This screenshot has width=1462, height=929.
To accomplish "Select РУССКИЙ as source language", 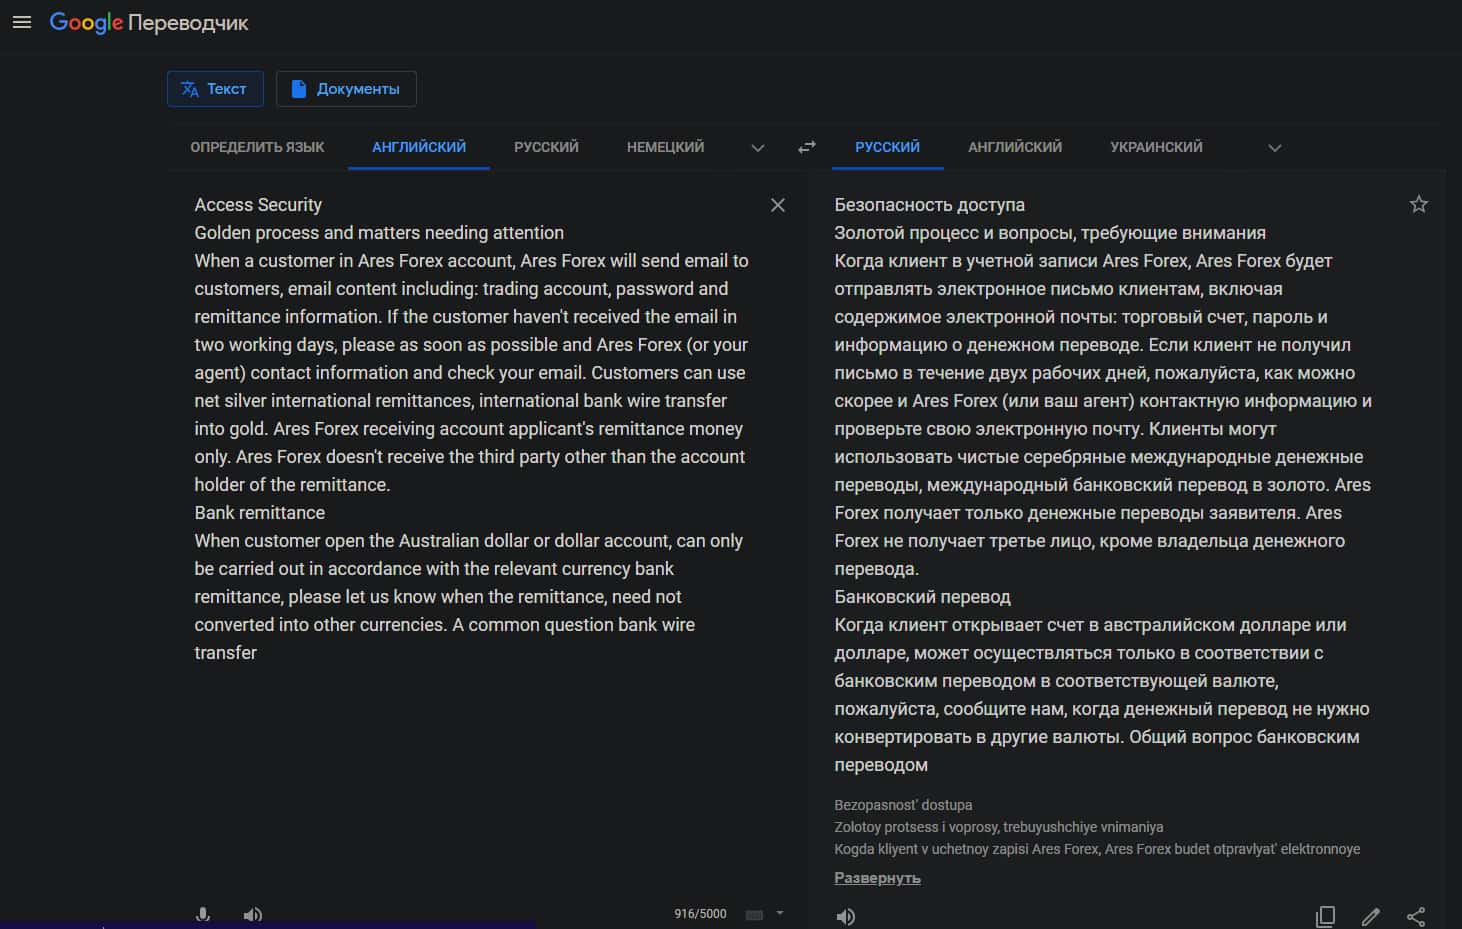I will pyautogui.click(x=546, y=147).
